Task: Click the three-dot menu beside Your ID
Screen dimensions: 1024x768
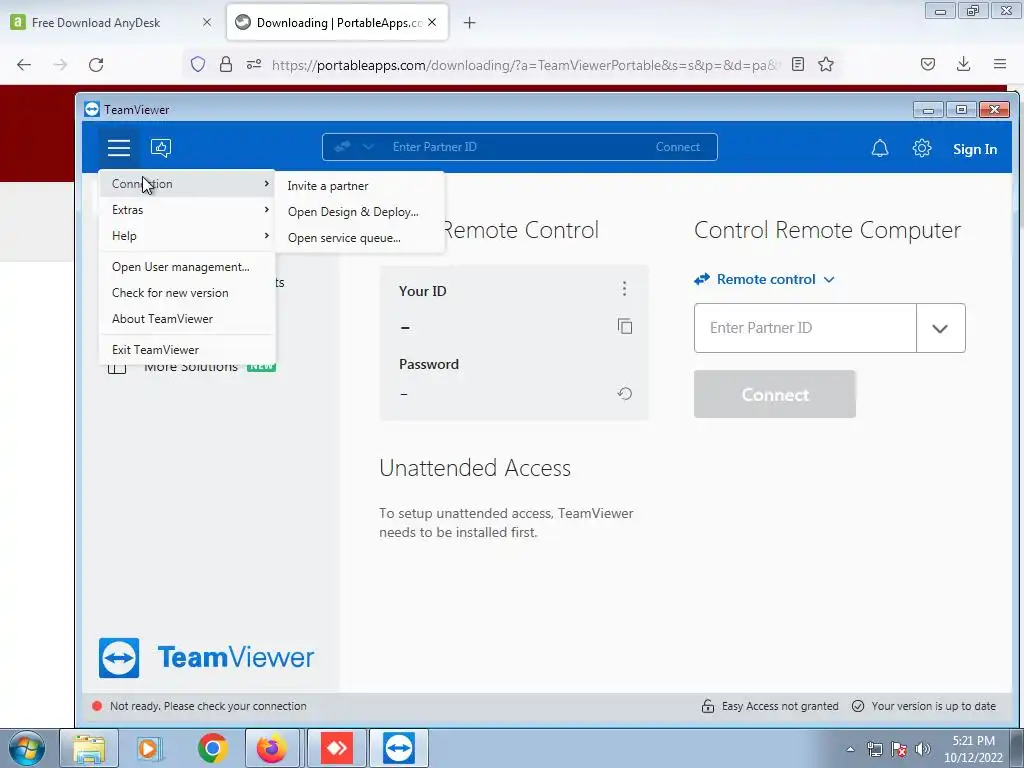Action: [x=624, y=289]
